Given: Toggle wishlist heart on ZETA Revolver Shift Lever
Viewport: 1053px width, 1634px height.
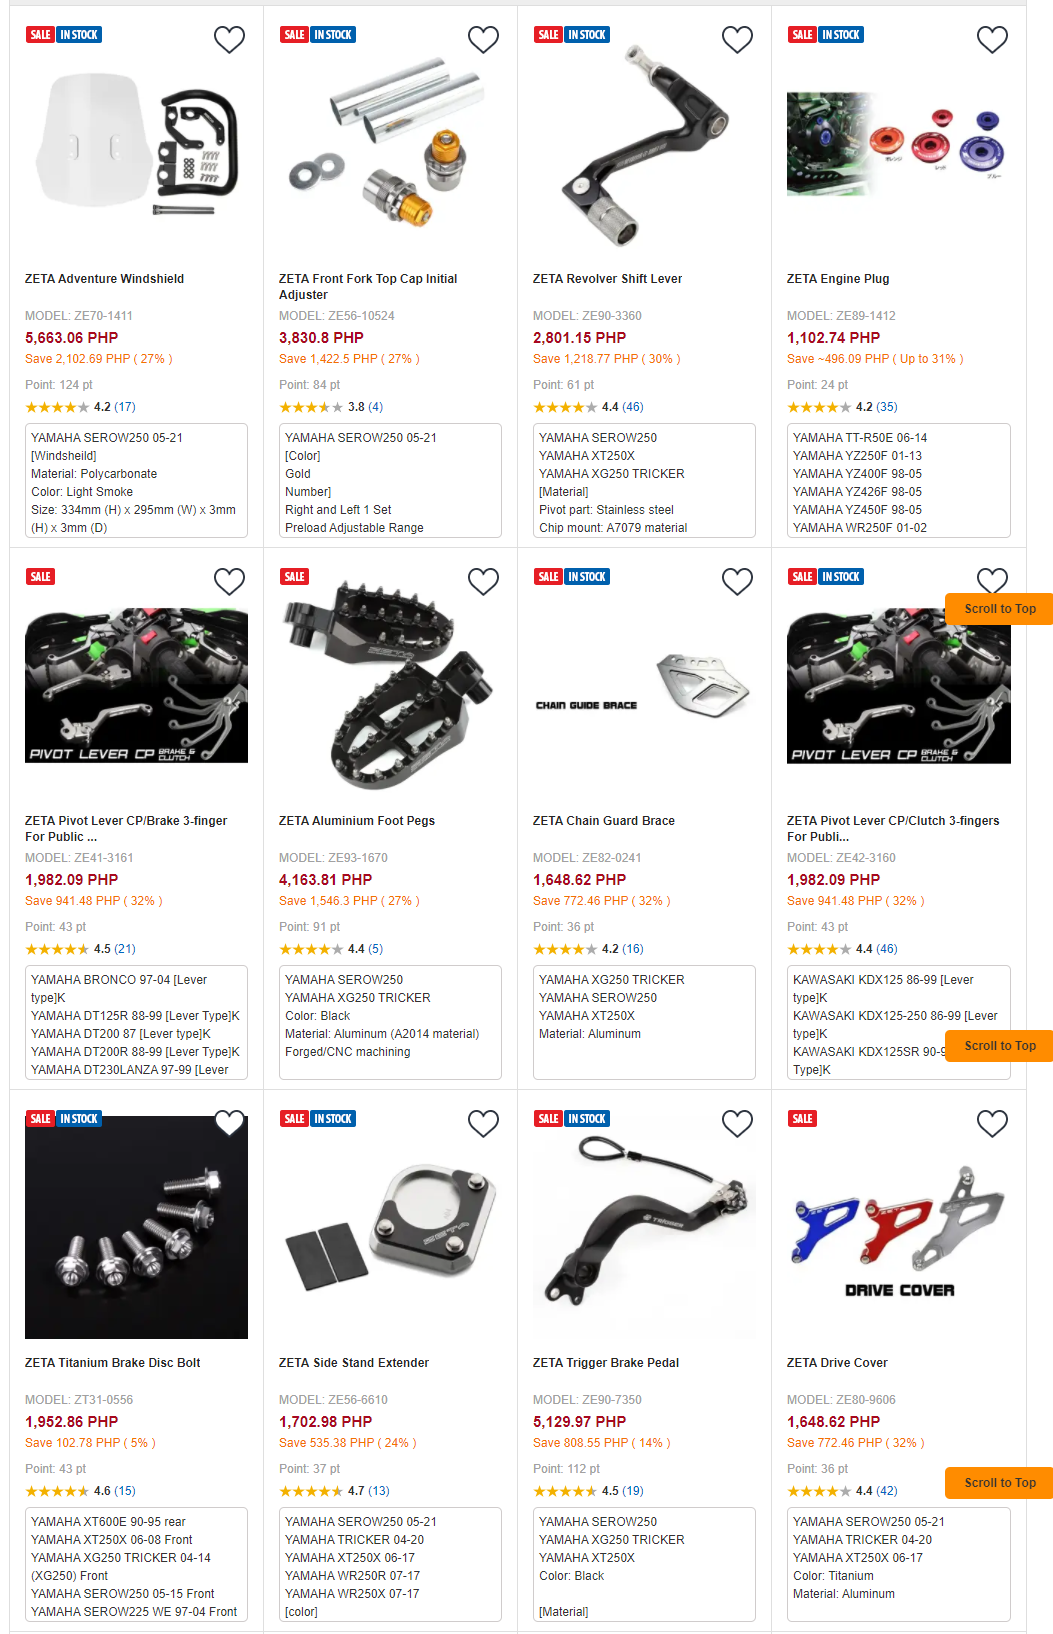Looking at the screenshot, I should point(738,39).
